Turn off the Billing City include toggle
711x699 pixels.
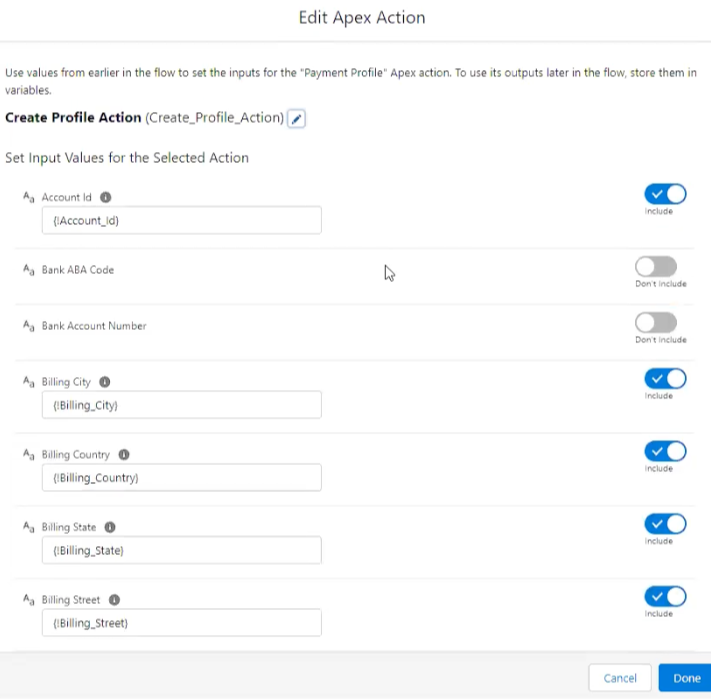click(665, 378)
